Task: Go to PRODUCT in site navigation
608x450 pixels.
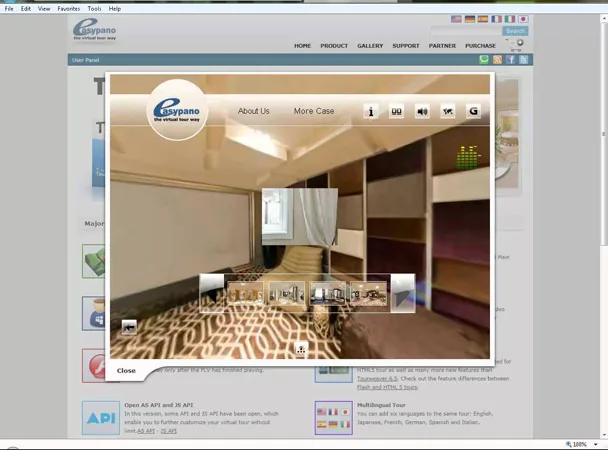Action: coord(334,46)
